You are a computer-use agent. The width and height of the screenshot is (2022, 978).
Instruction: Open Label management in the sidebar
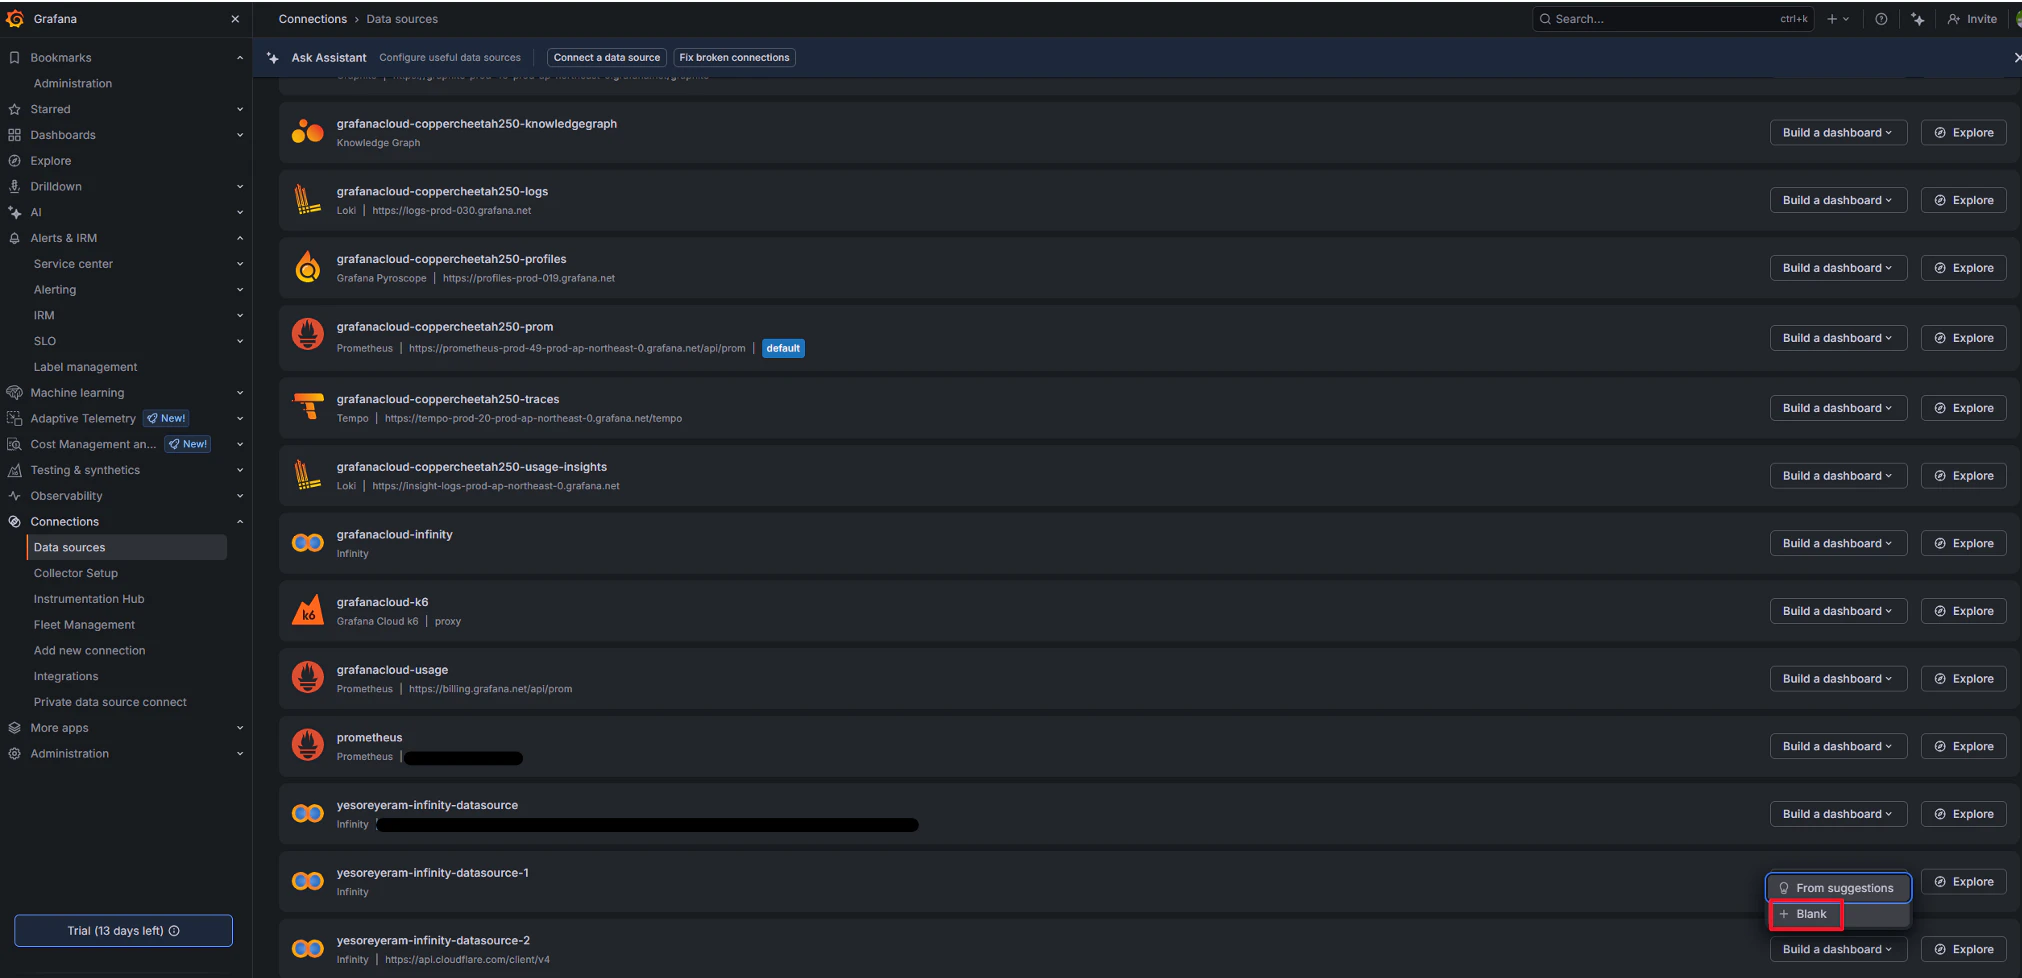coord(86,367)
